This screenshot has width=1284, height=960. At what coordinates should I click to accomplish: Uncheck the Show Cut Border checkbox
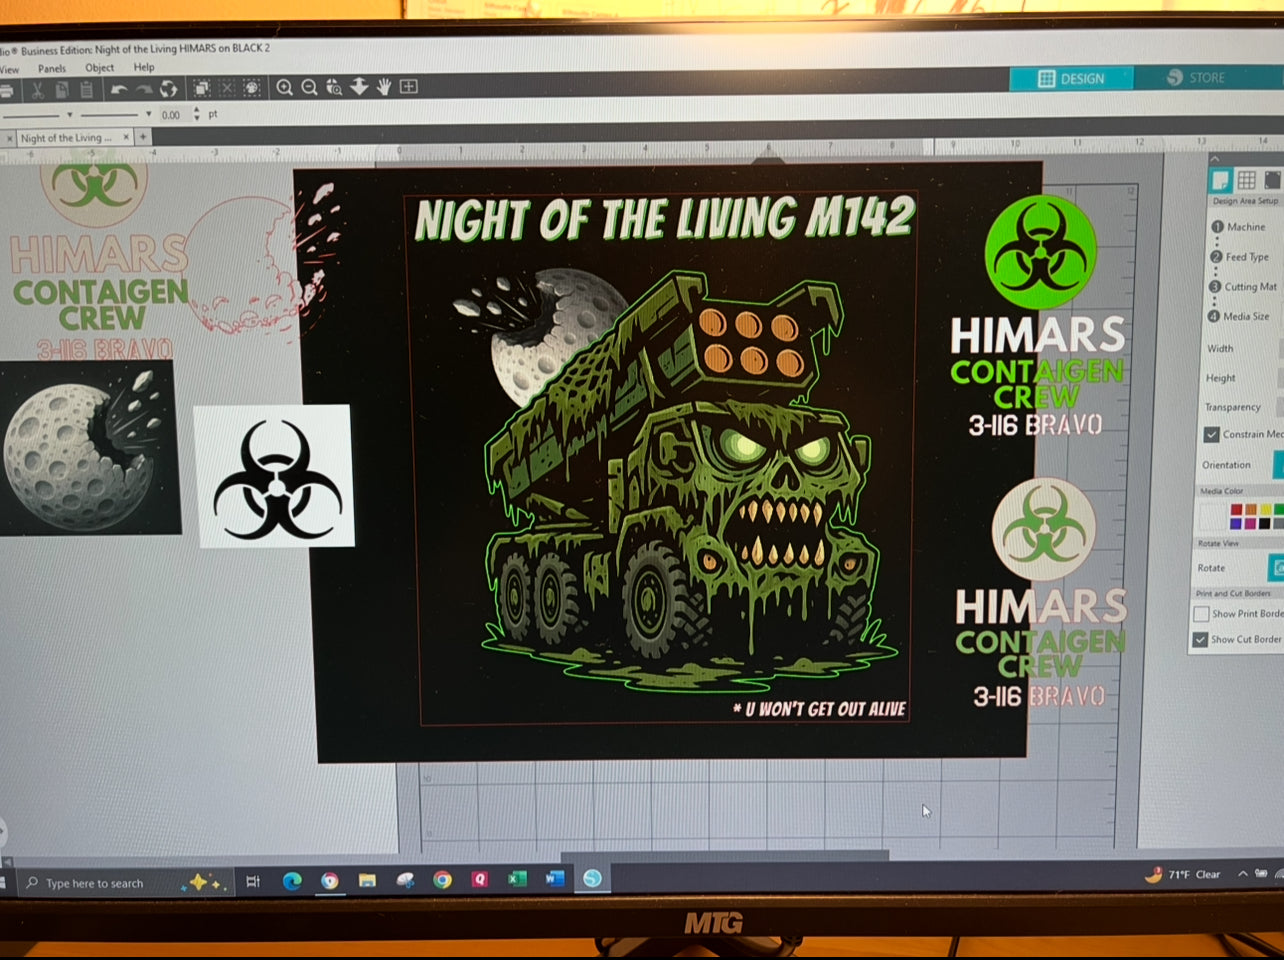point(1200,639)
